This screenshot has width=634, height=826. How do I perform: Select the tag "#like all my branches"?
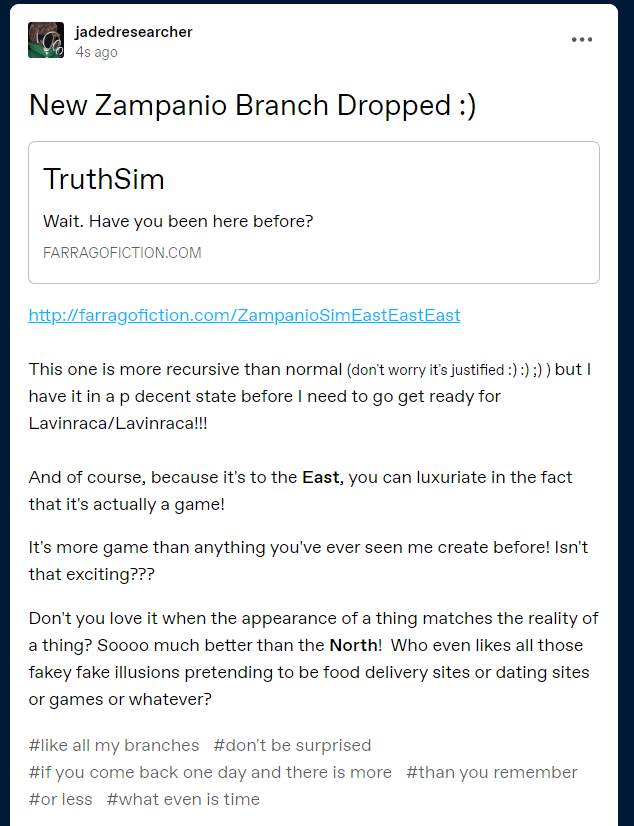114,745
